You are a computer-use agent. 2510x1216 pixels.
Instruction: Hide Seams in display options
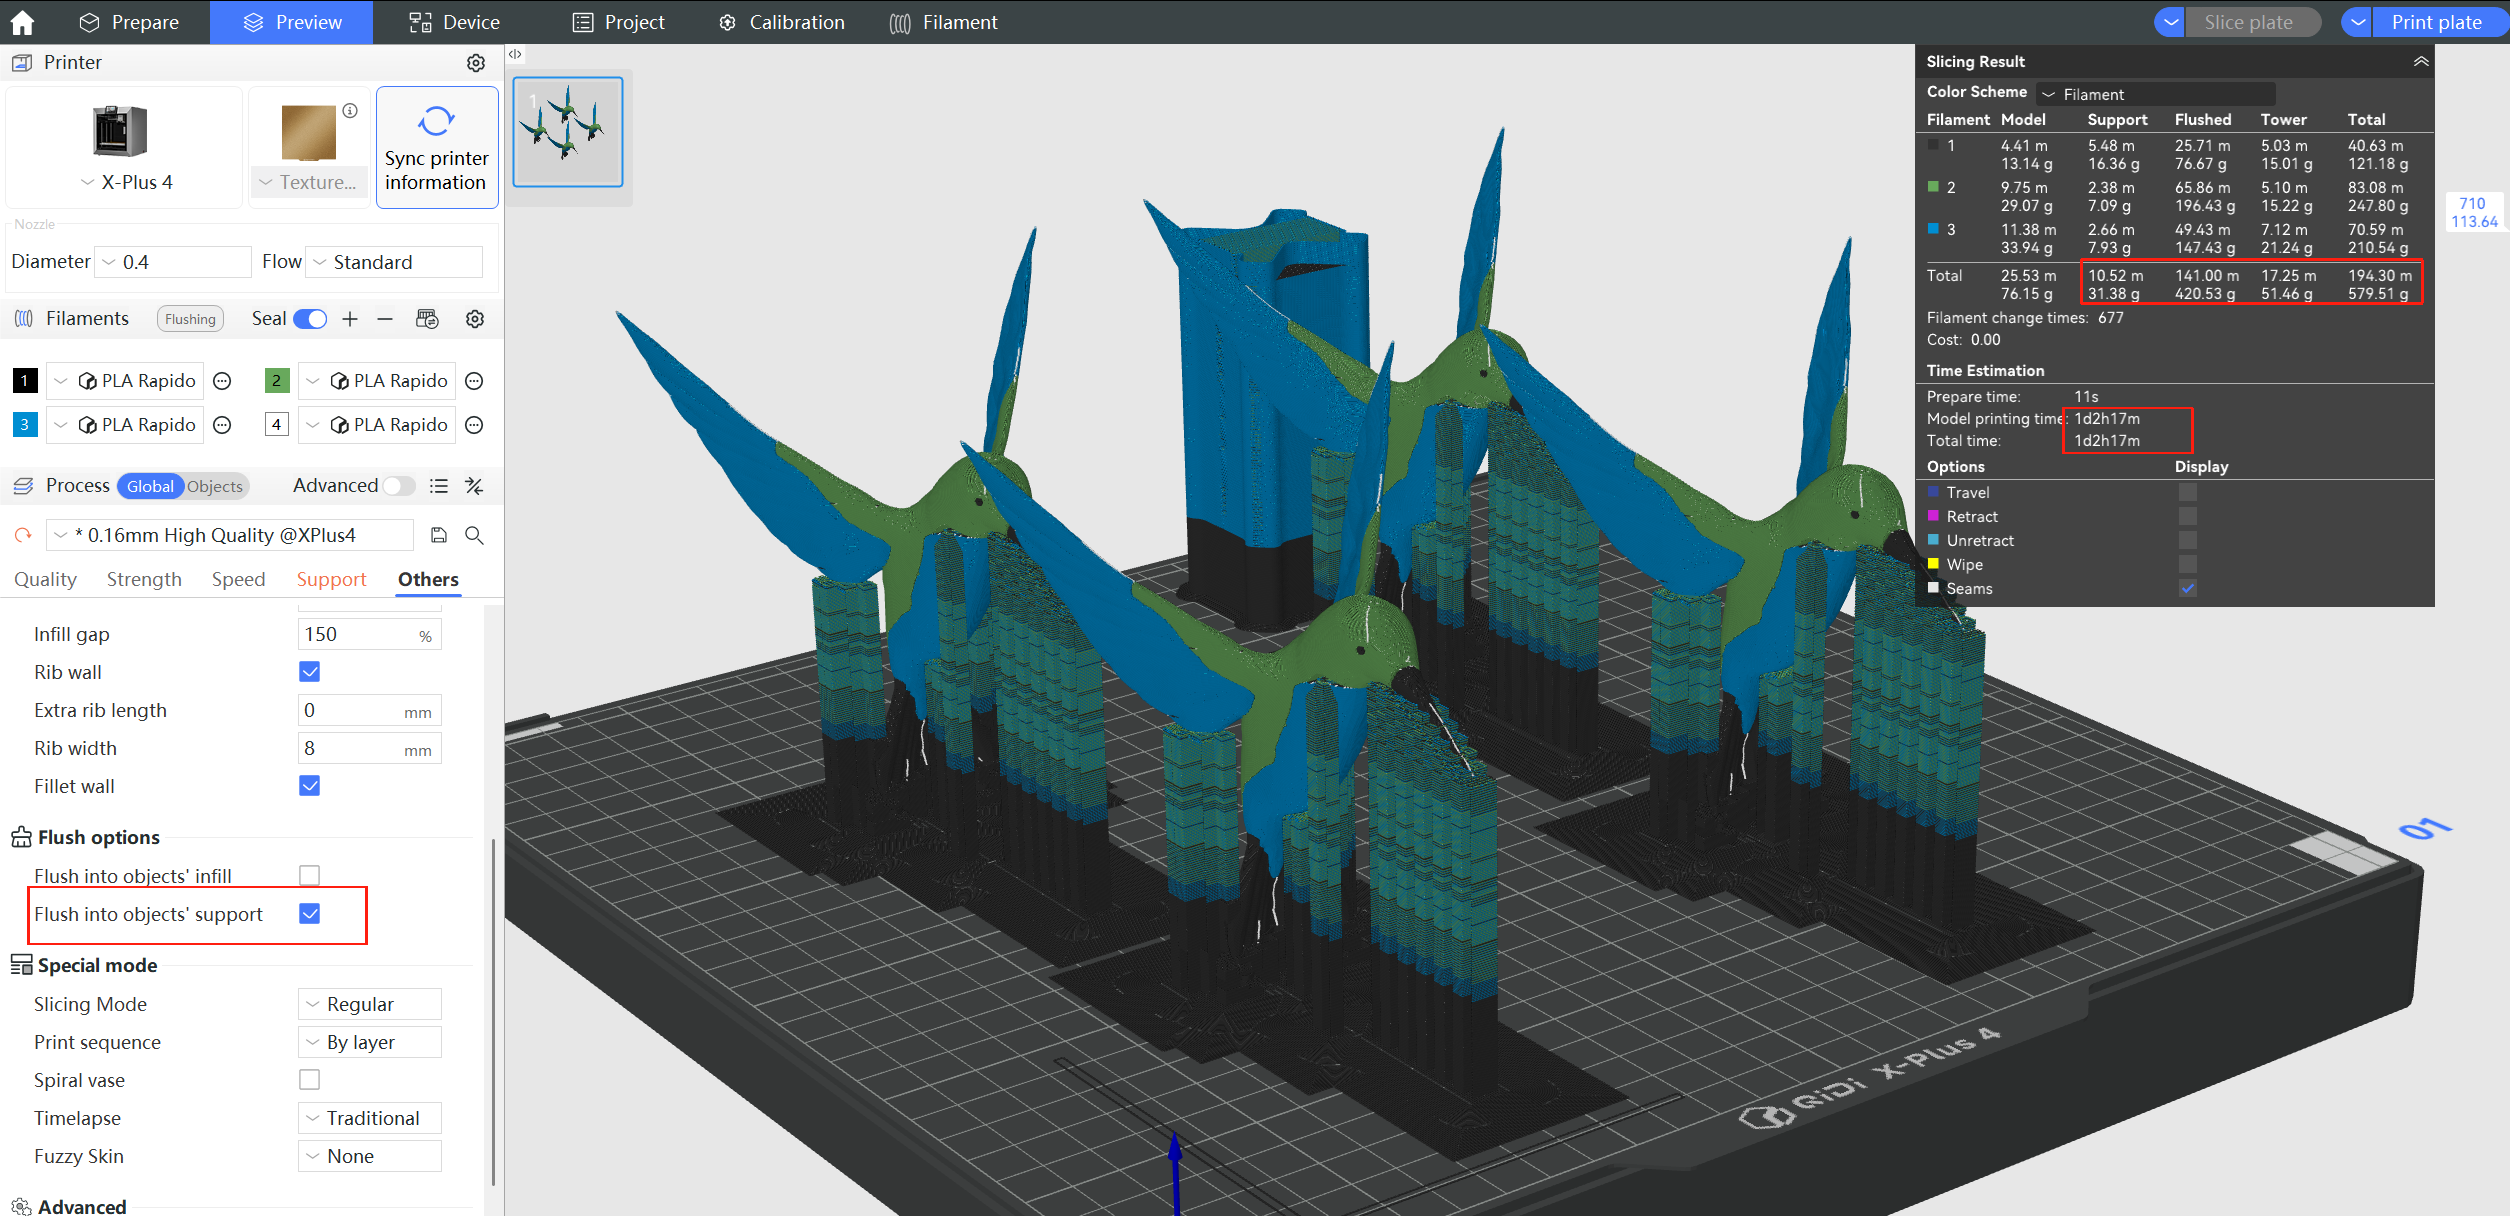click(2188, 588)
